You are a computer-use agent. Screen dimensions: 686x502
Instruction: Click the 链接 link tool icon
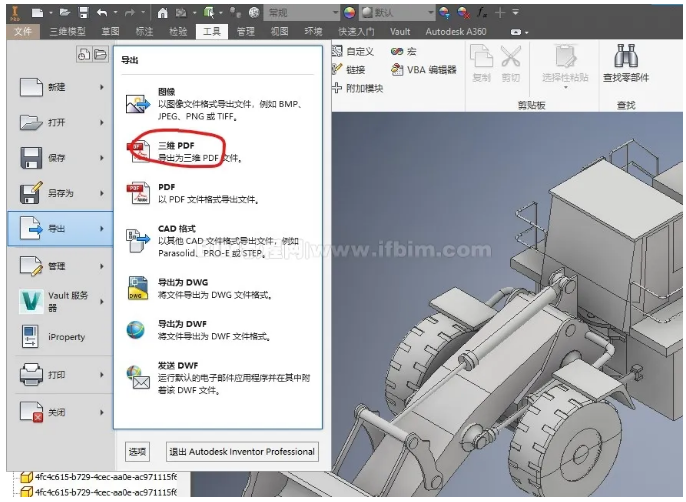tap(337, 69)
